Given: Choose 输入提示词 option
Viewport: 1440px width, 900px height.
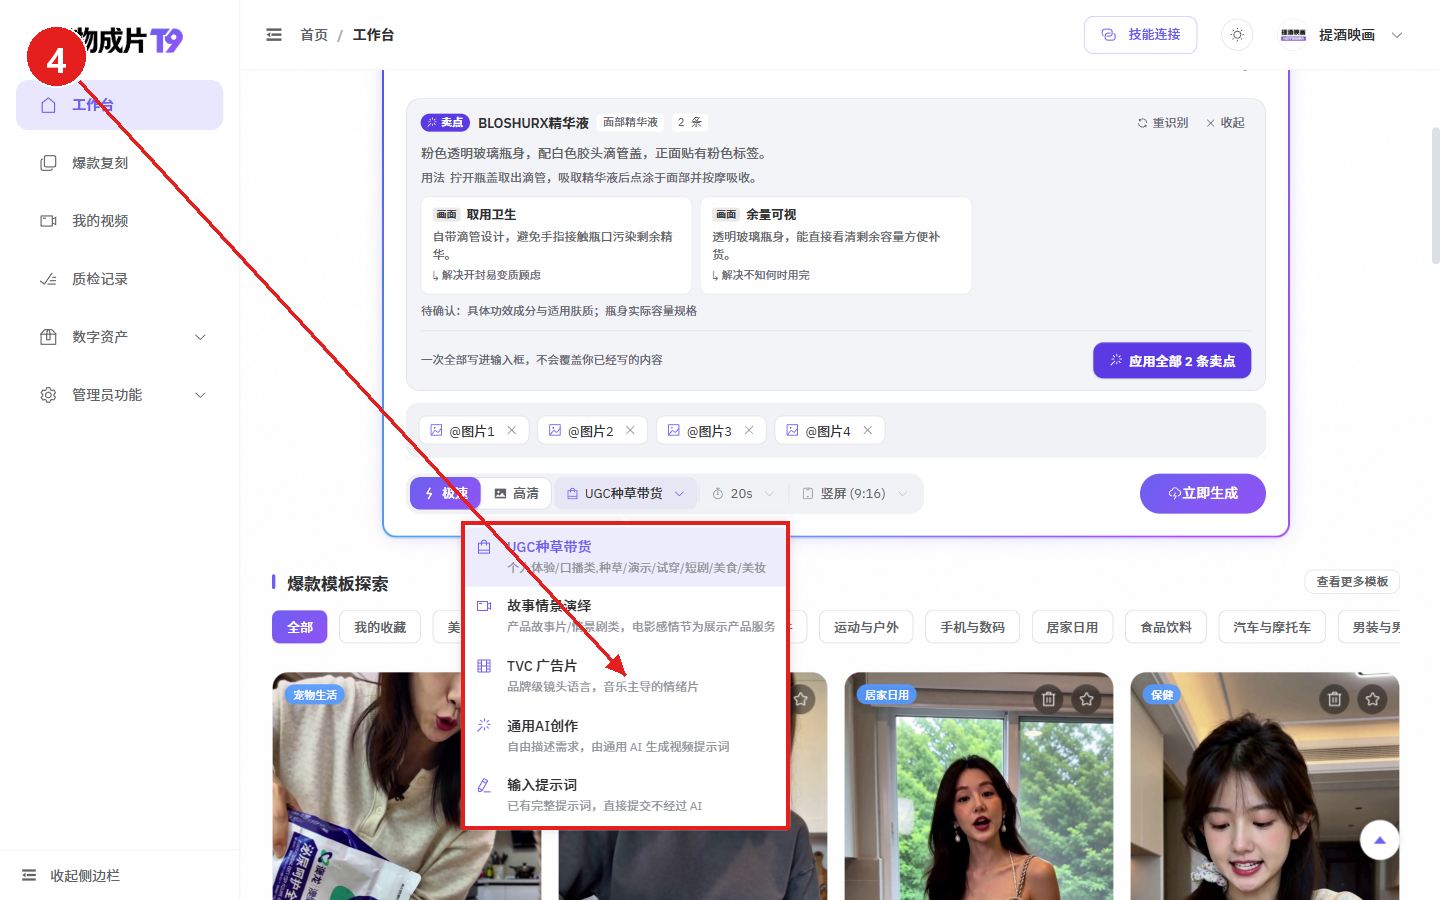Looking at the screenshot, I should pos(626,795).
